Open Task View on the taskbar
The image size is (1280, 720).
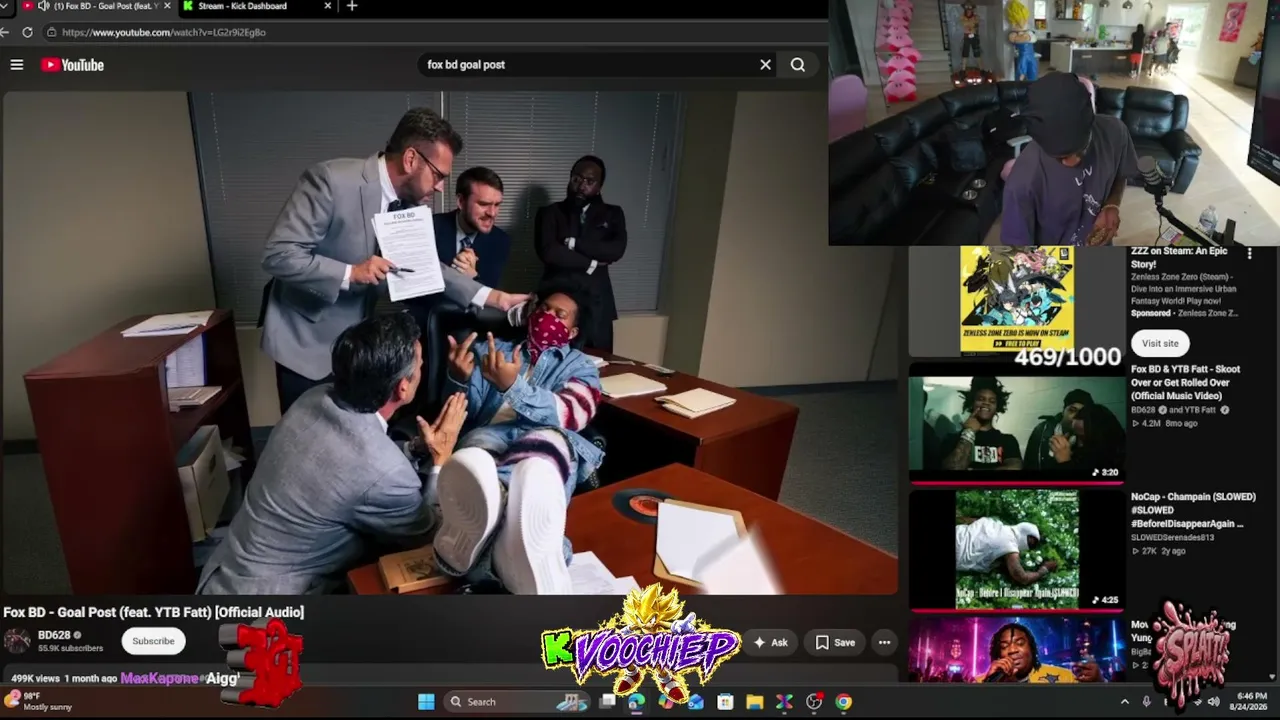pos(607,702)
